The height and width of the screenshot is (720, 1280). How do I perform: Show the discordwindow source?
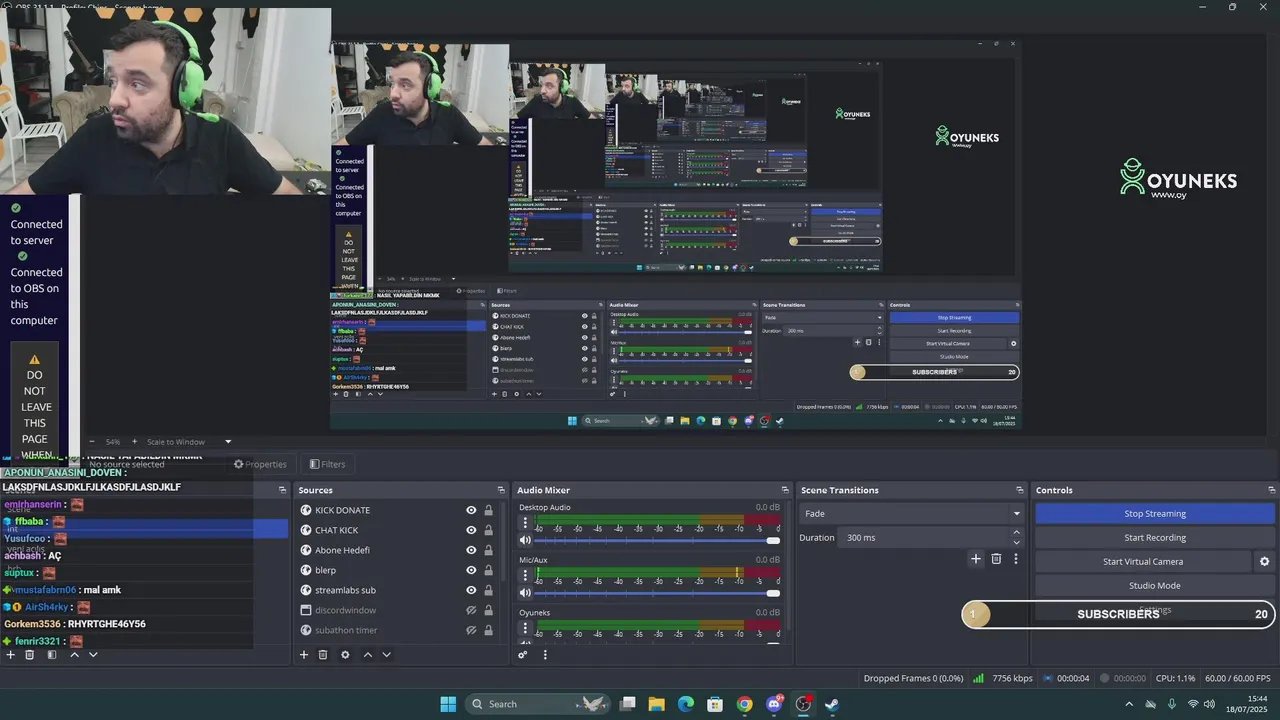point(471,610)
